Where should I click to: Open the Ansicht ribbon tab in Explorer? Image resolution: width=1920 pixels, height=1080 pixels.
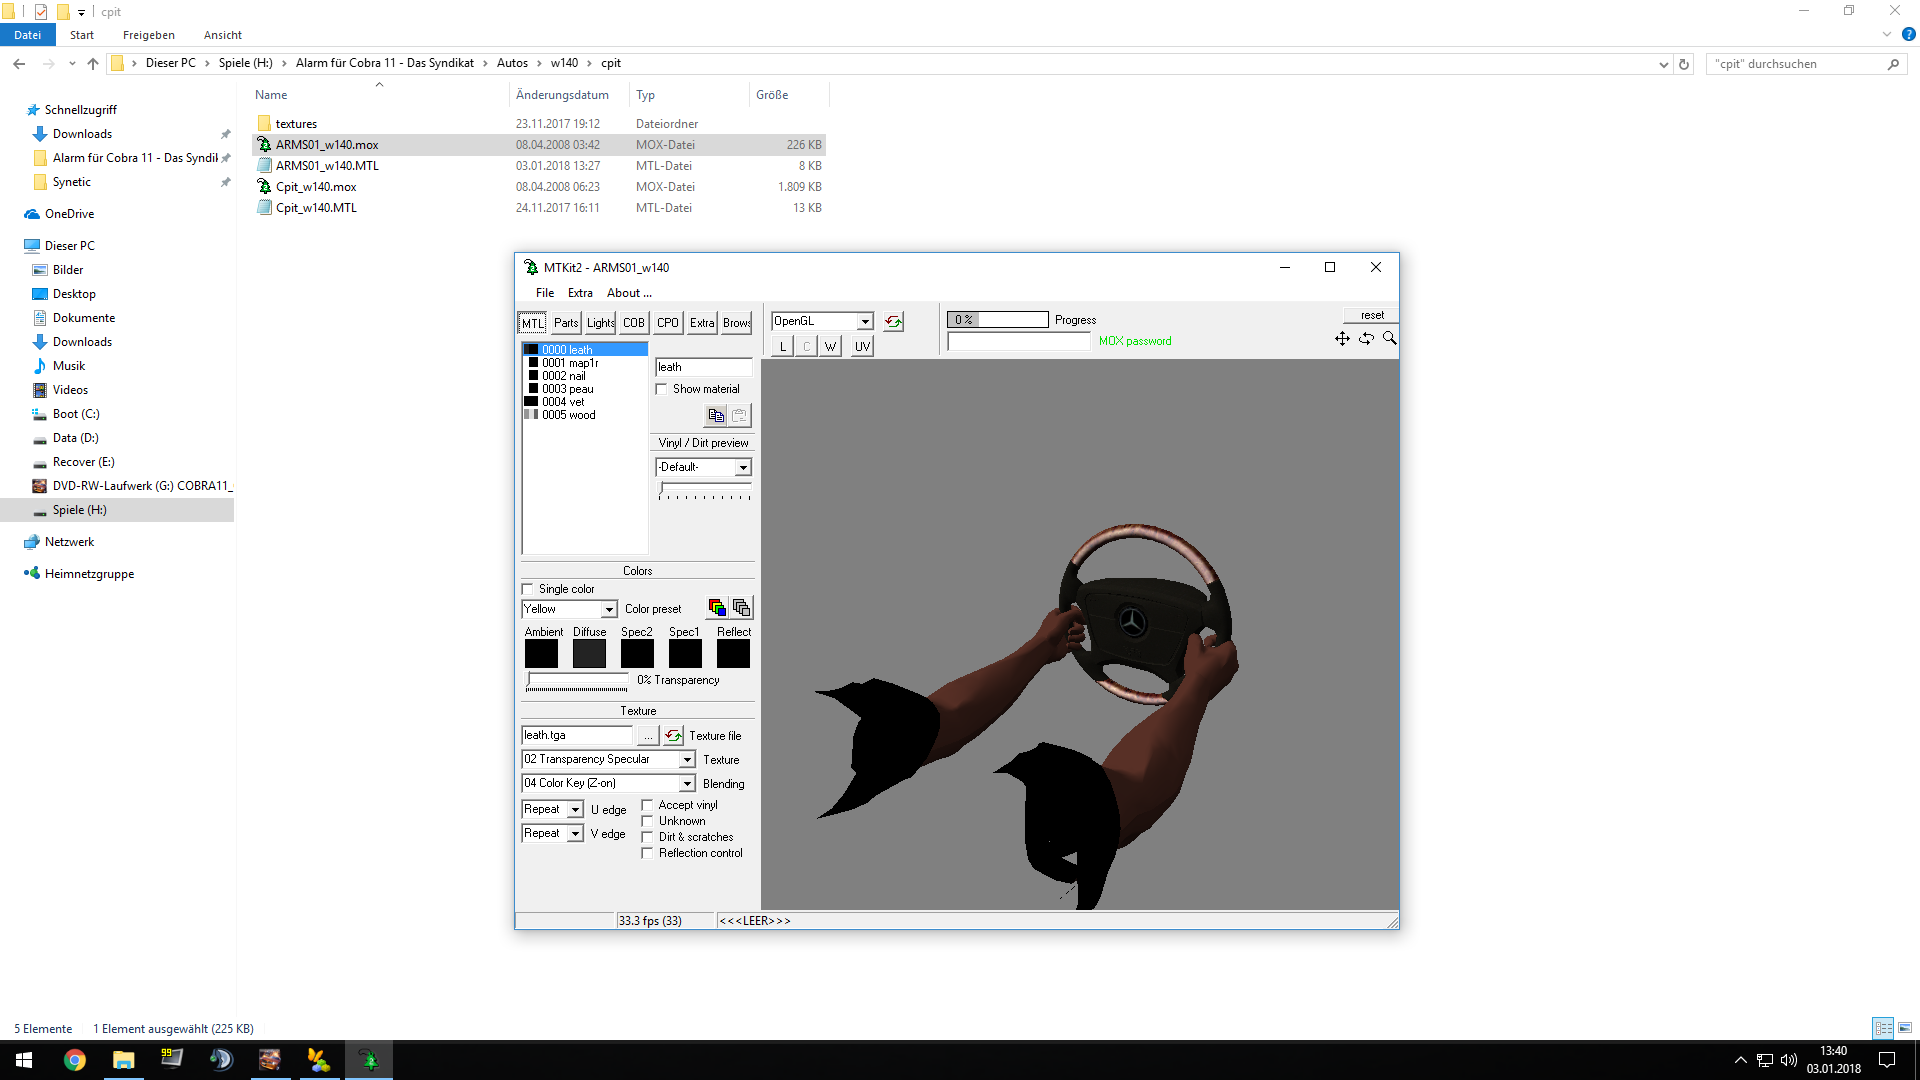pos(223,35)
